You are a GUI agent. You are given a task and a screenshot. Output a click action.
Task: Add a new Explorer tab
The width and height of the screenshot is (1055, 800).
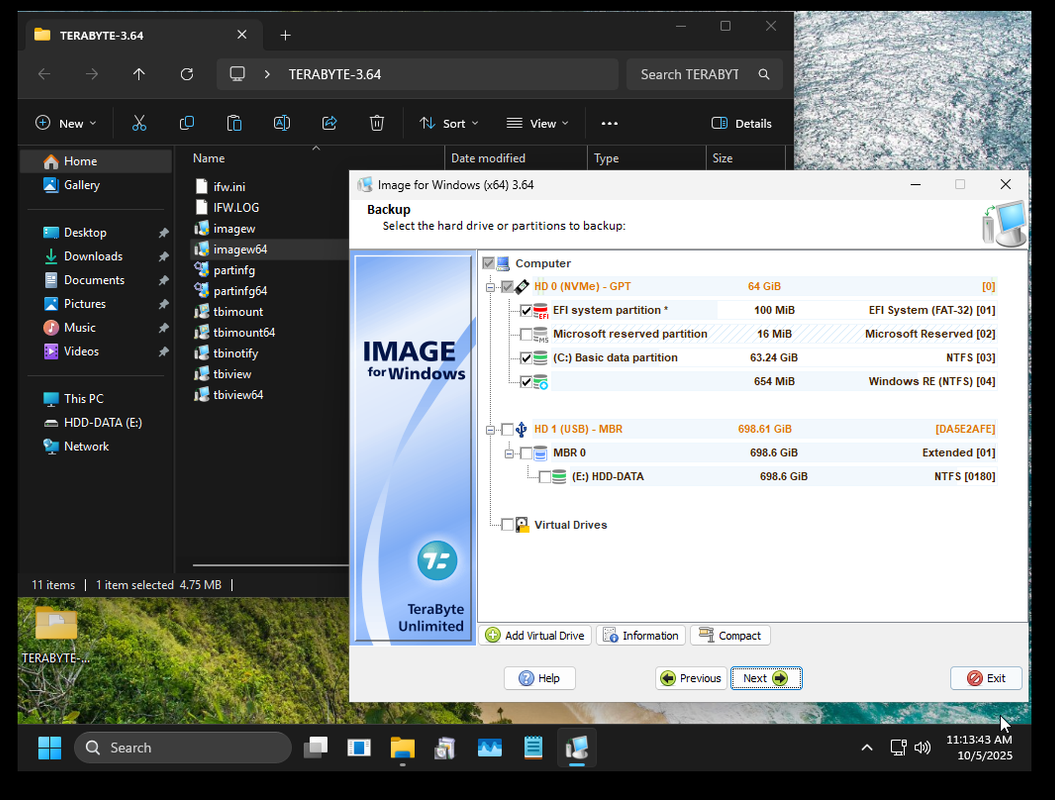coord(285,35)
